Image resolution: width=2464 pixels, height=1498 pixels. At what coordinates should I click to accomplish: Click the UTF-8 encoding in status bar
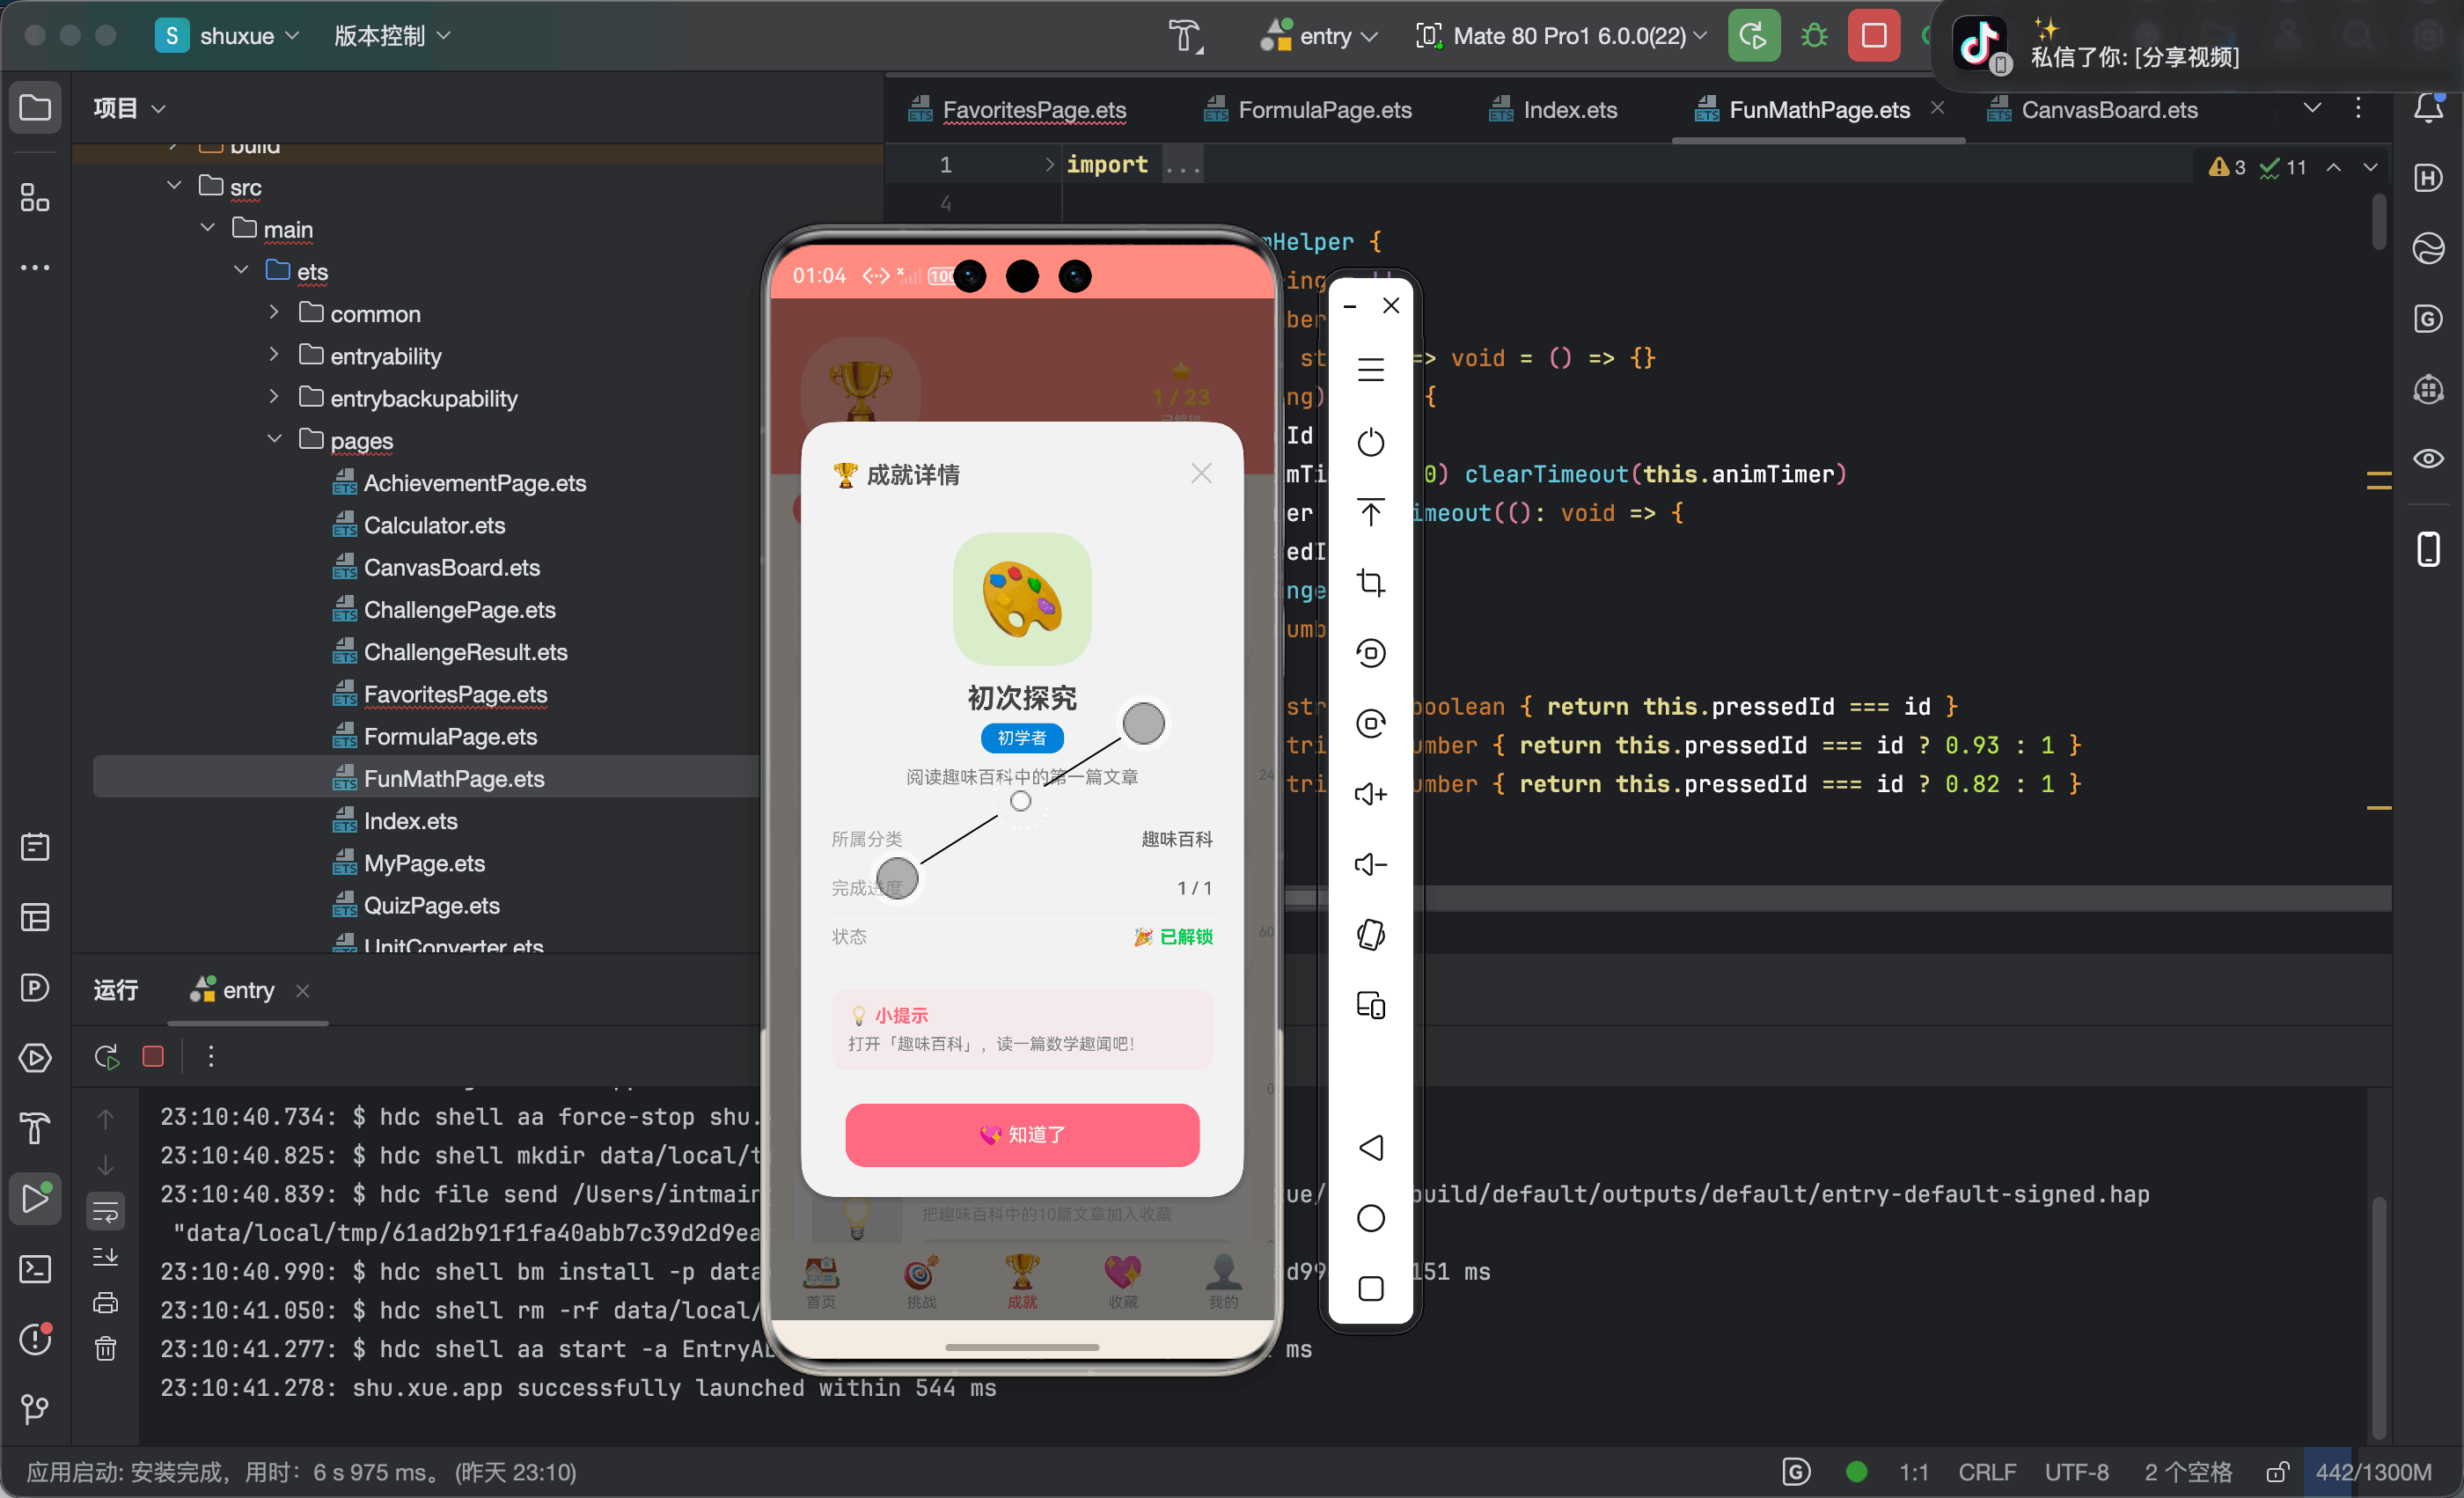[2076, 1472]
